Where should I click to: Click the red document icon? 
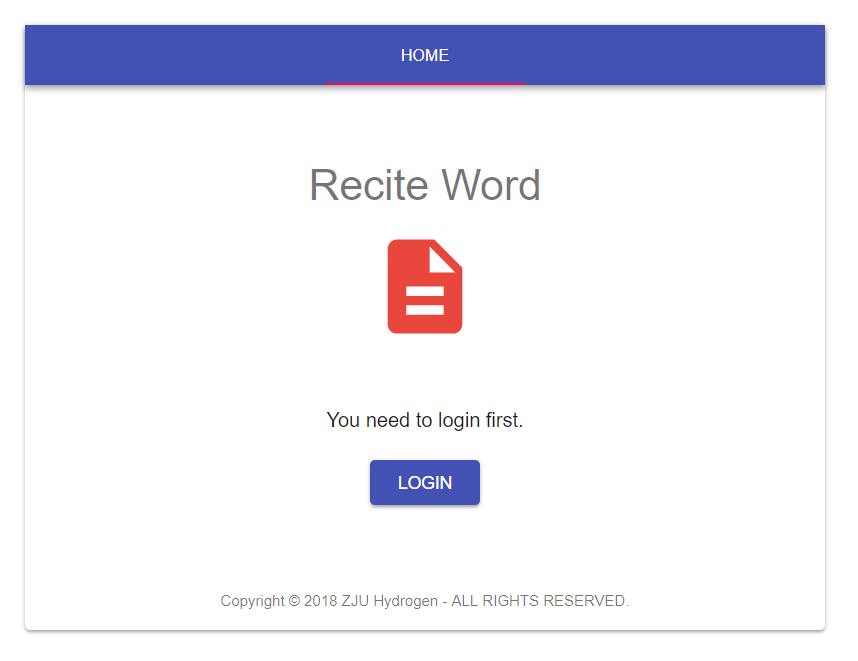coord(425,286)
